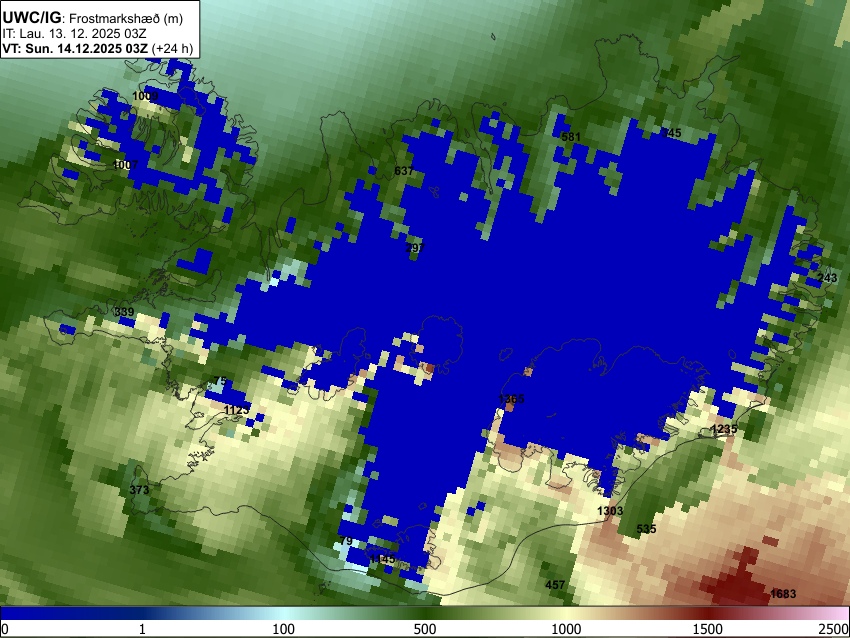Click the map value label "1123"
The height and width of the screenshot is (638, 850).
click(x=237, y=410)
